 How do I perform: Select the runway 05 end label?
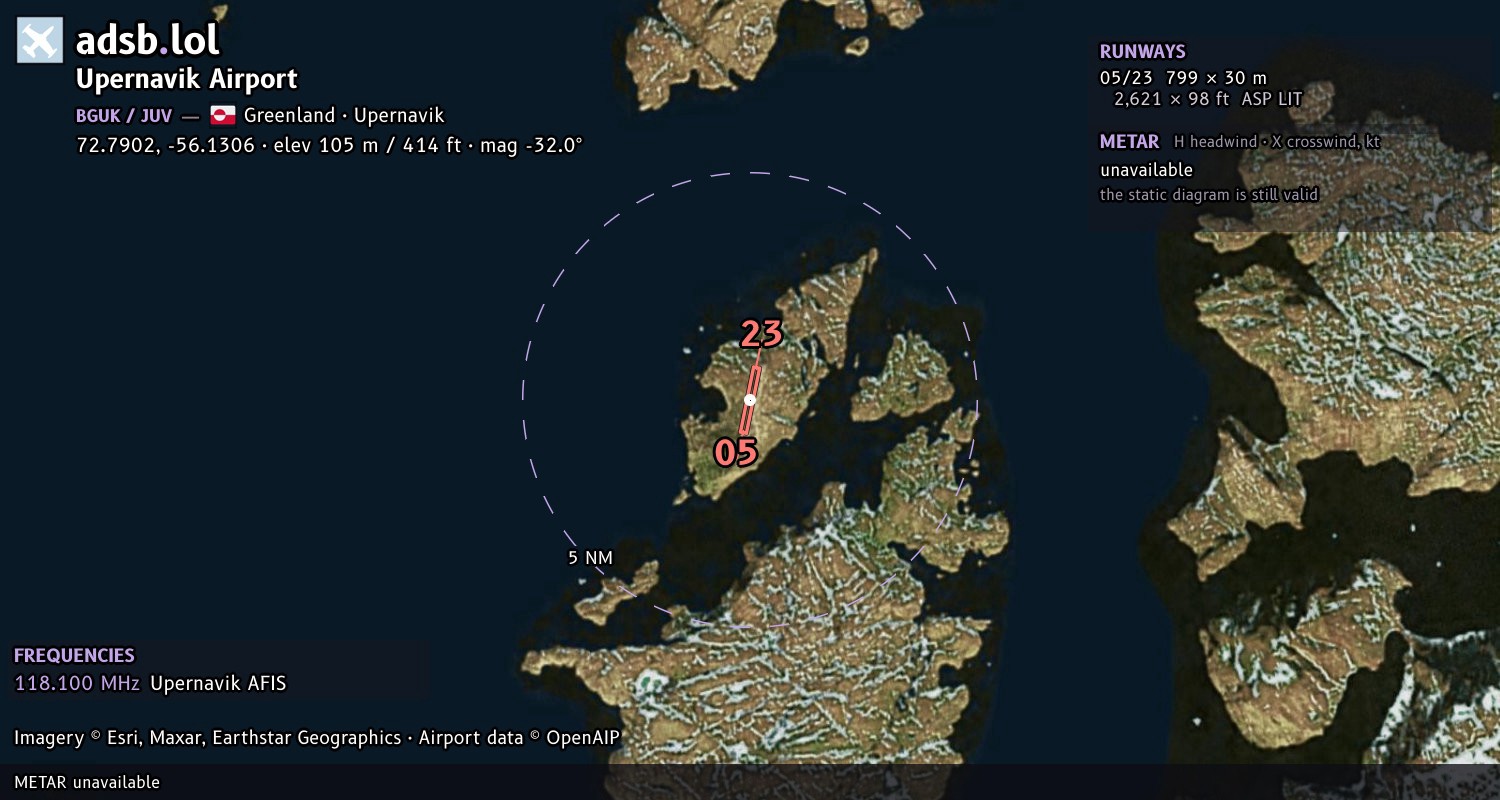coord(736,453)
